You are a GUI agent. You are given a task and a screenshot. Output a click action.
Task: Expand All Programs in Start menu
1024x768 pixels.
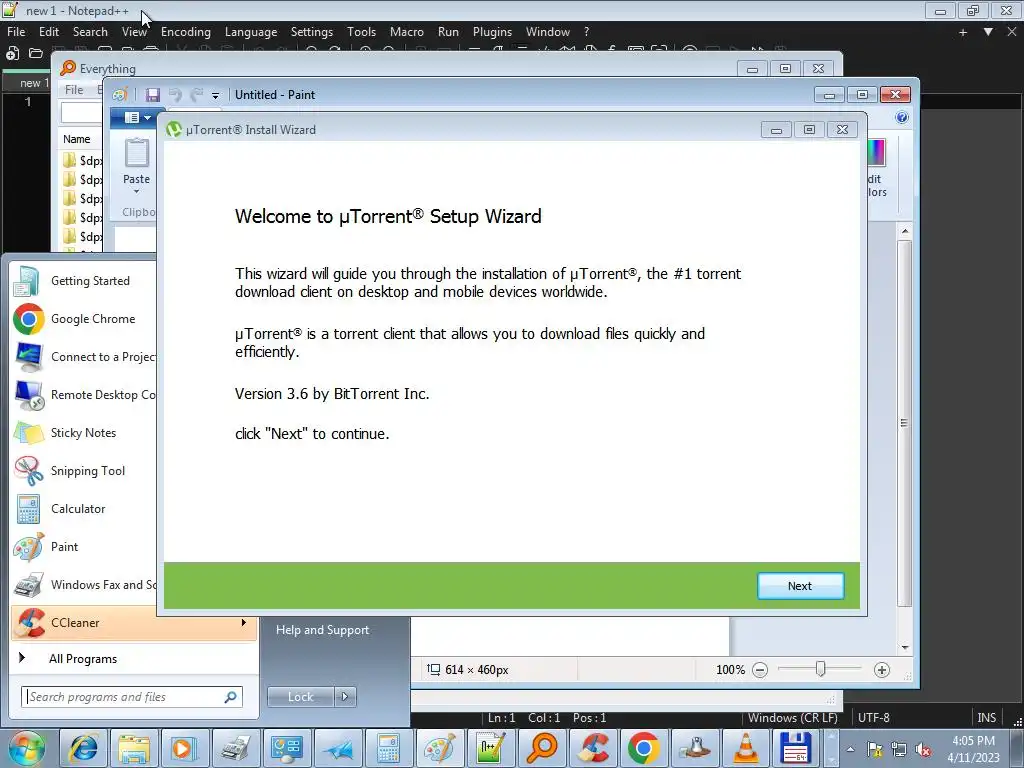(83, 659)
